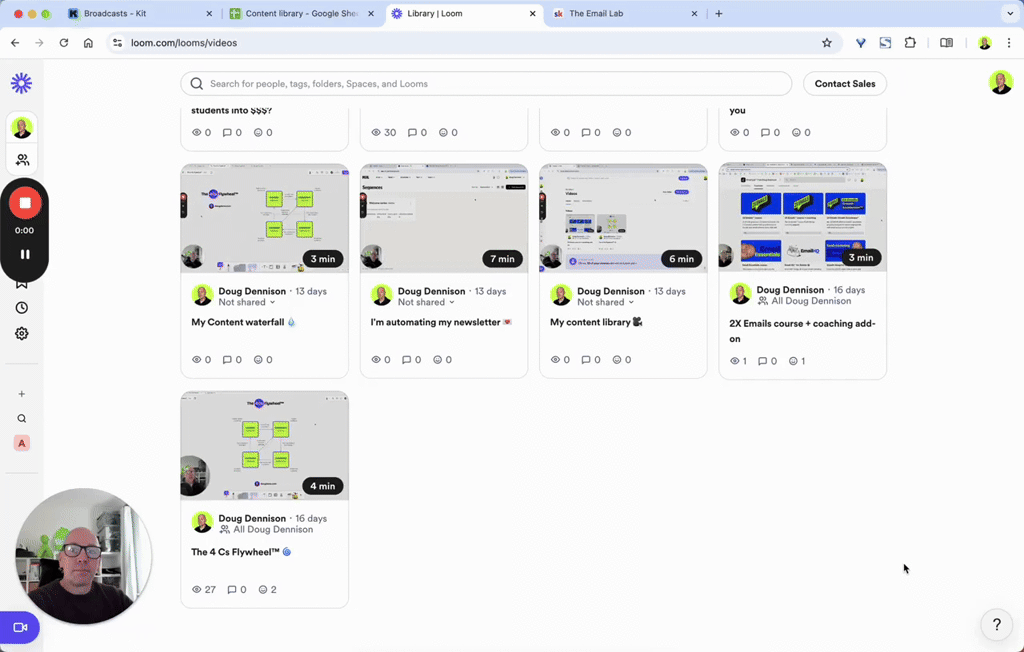Expand Not shared dropdown on My content library
Screen dimensions: 1024x652
point(605,302)
